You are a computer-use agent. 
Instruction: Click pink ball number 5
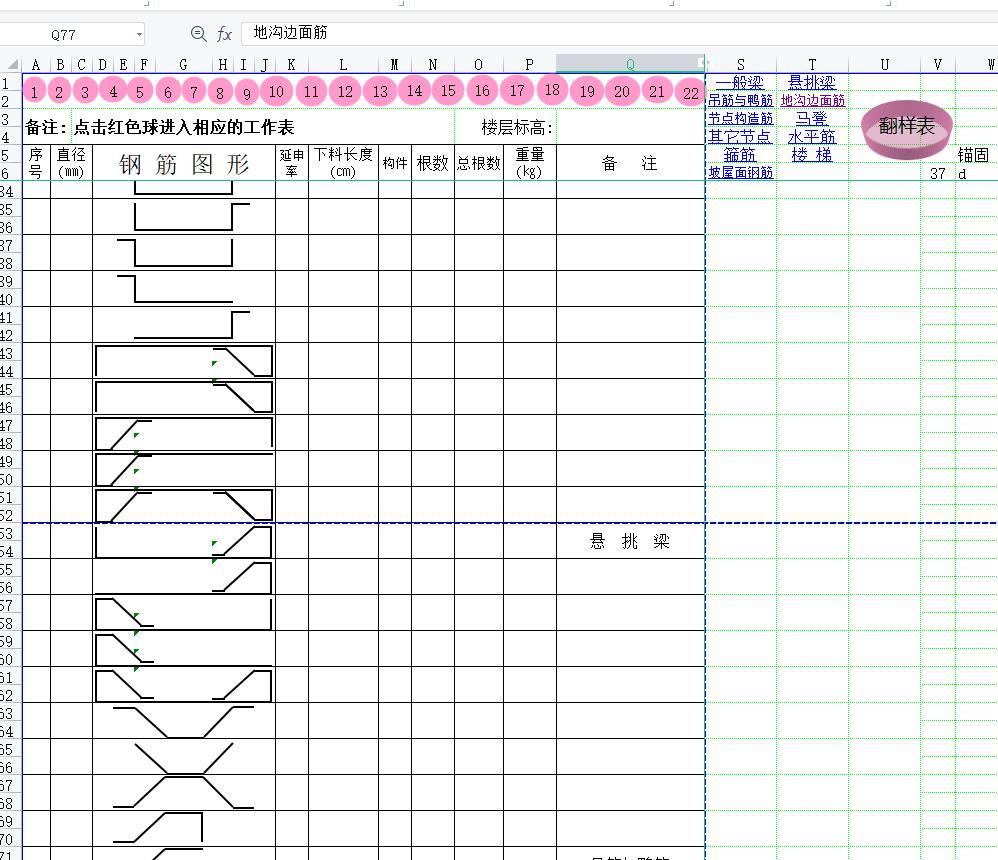[140, 92]
